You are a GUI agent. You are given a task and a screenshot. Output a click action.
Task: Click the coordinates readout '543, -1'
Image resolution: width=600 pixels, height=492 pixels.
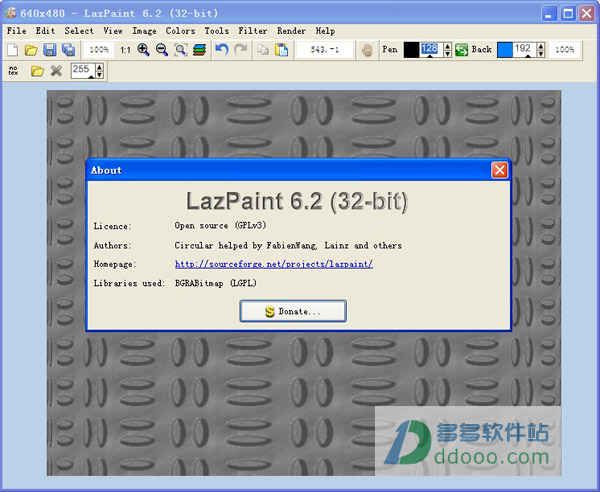coord(324,50)
